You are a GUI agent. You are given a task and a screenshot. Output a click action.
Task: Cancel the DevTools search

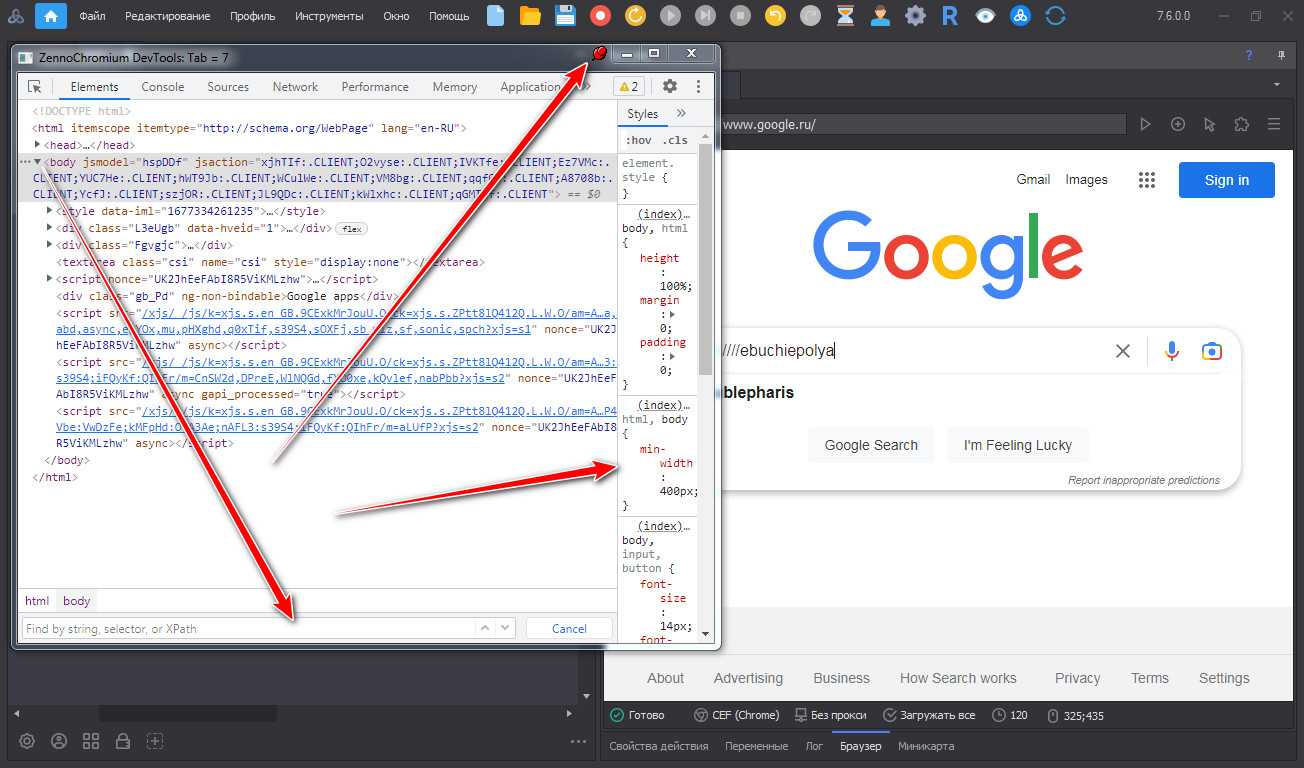tap(569, 629)
